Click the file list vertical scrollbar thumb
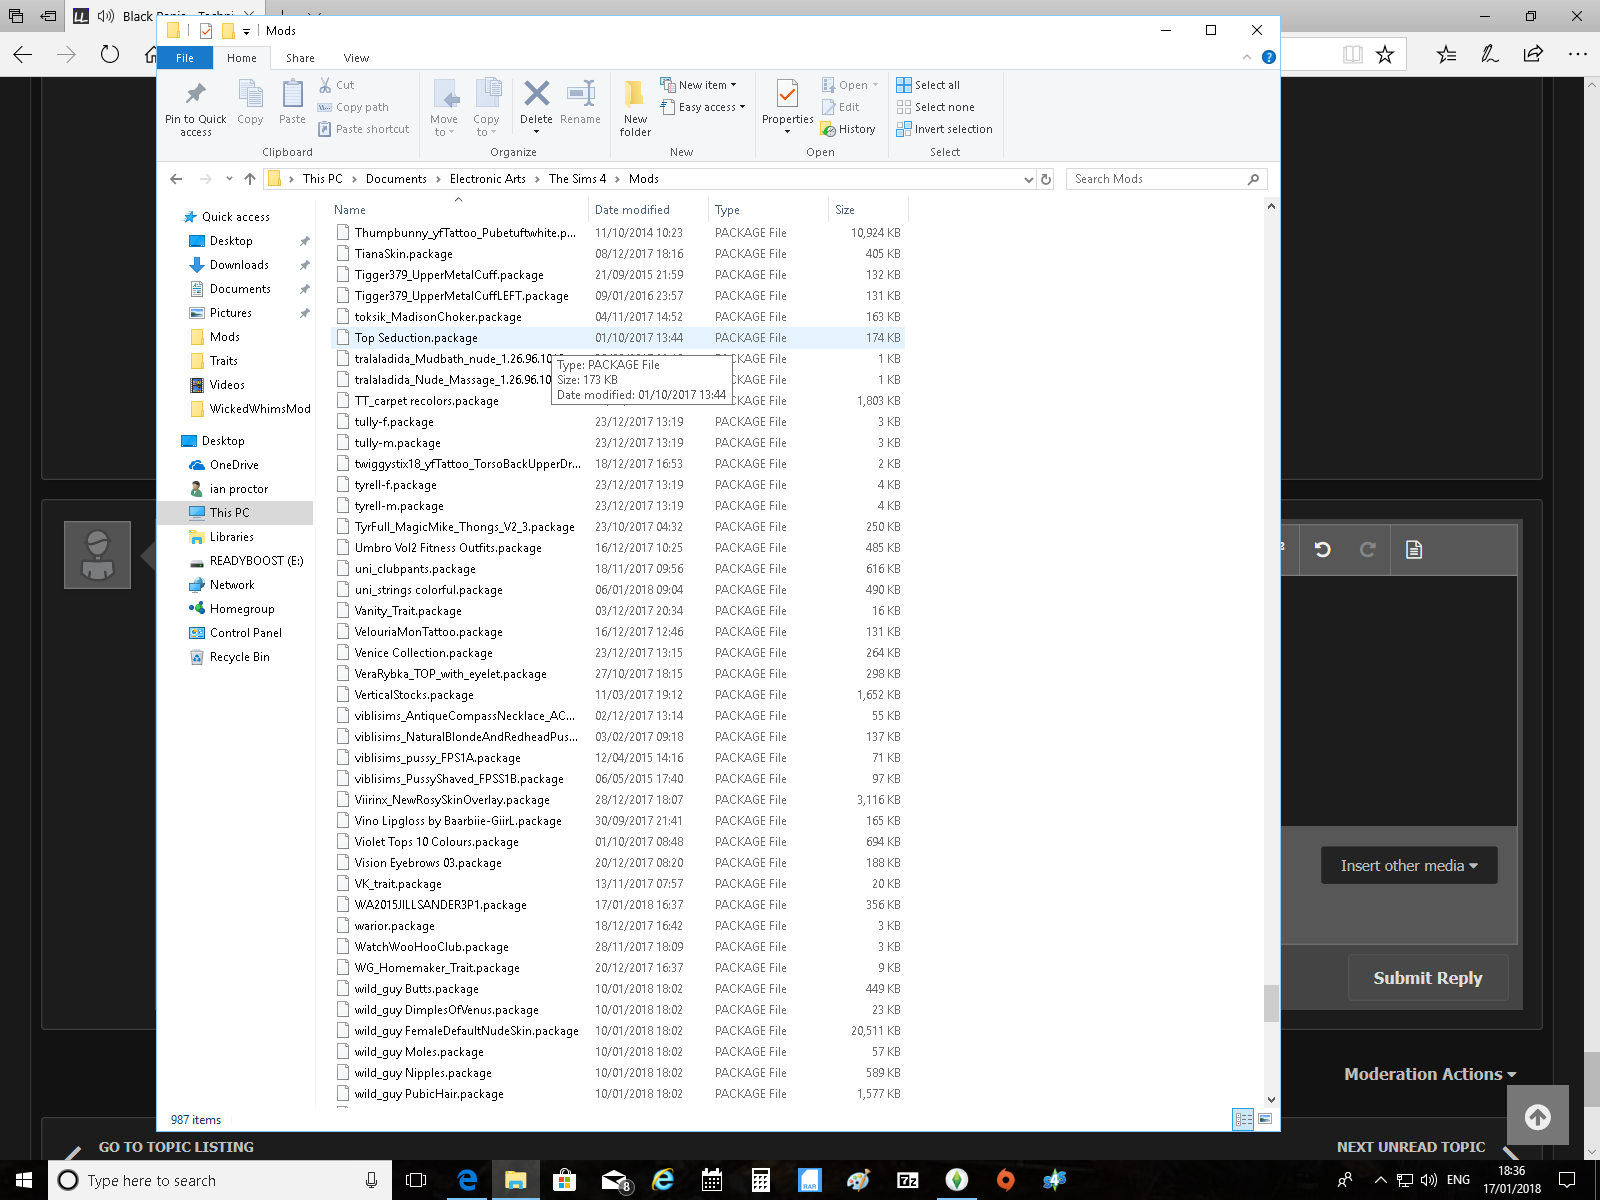The width and height of the screenshot is (1600, 1200). 1272,1003
